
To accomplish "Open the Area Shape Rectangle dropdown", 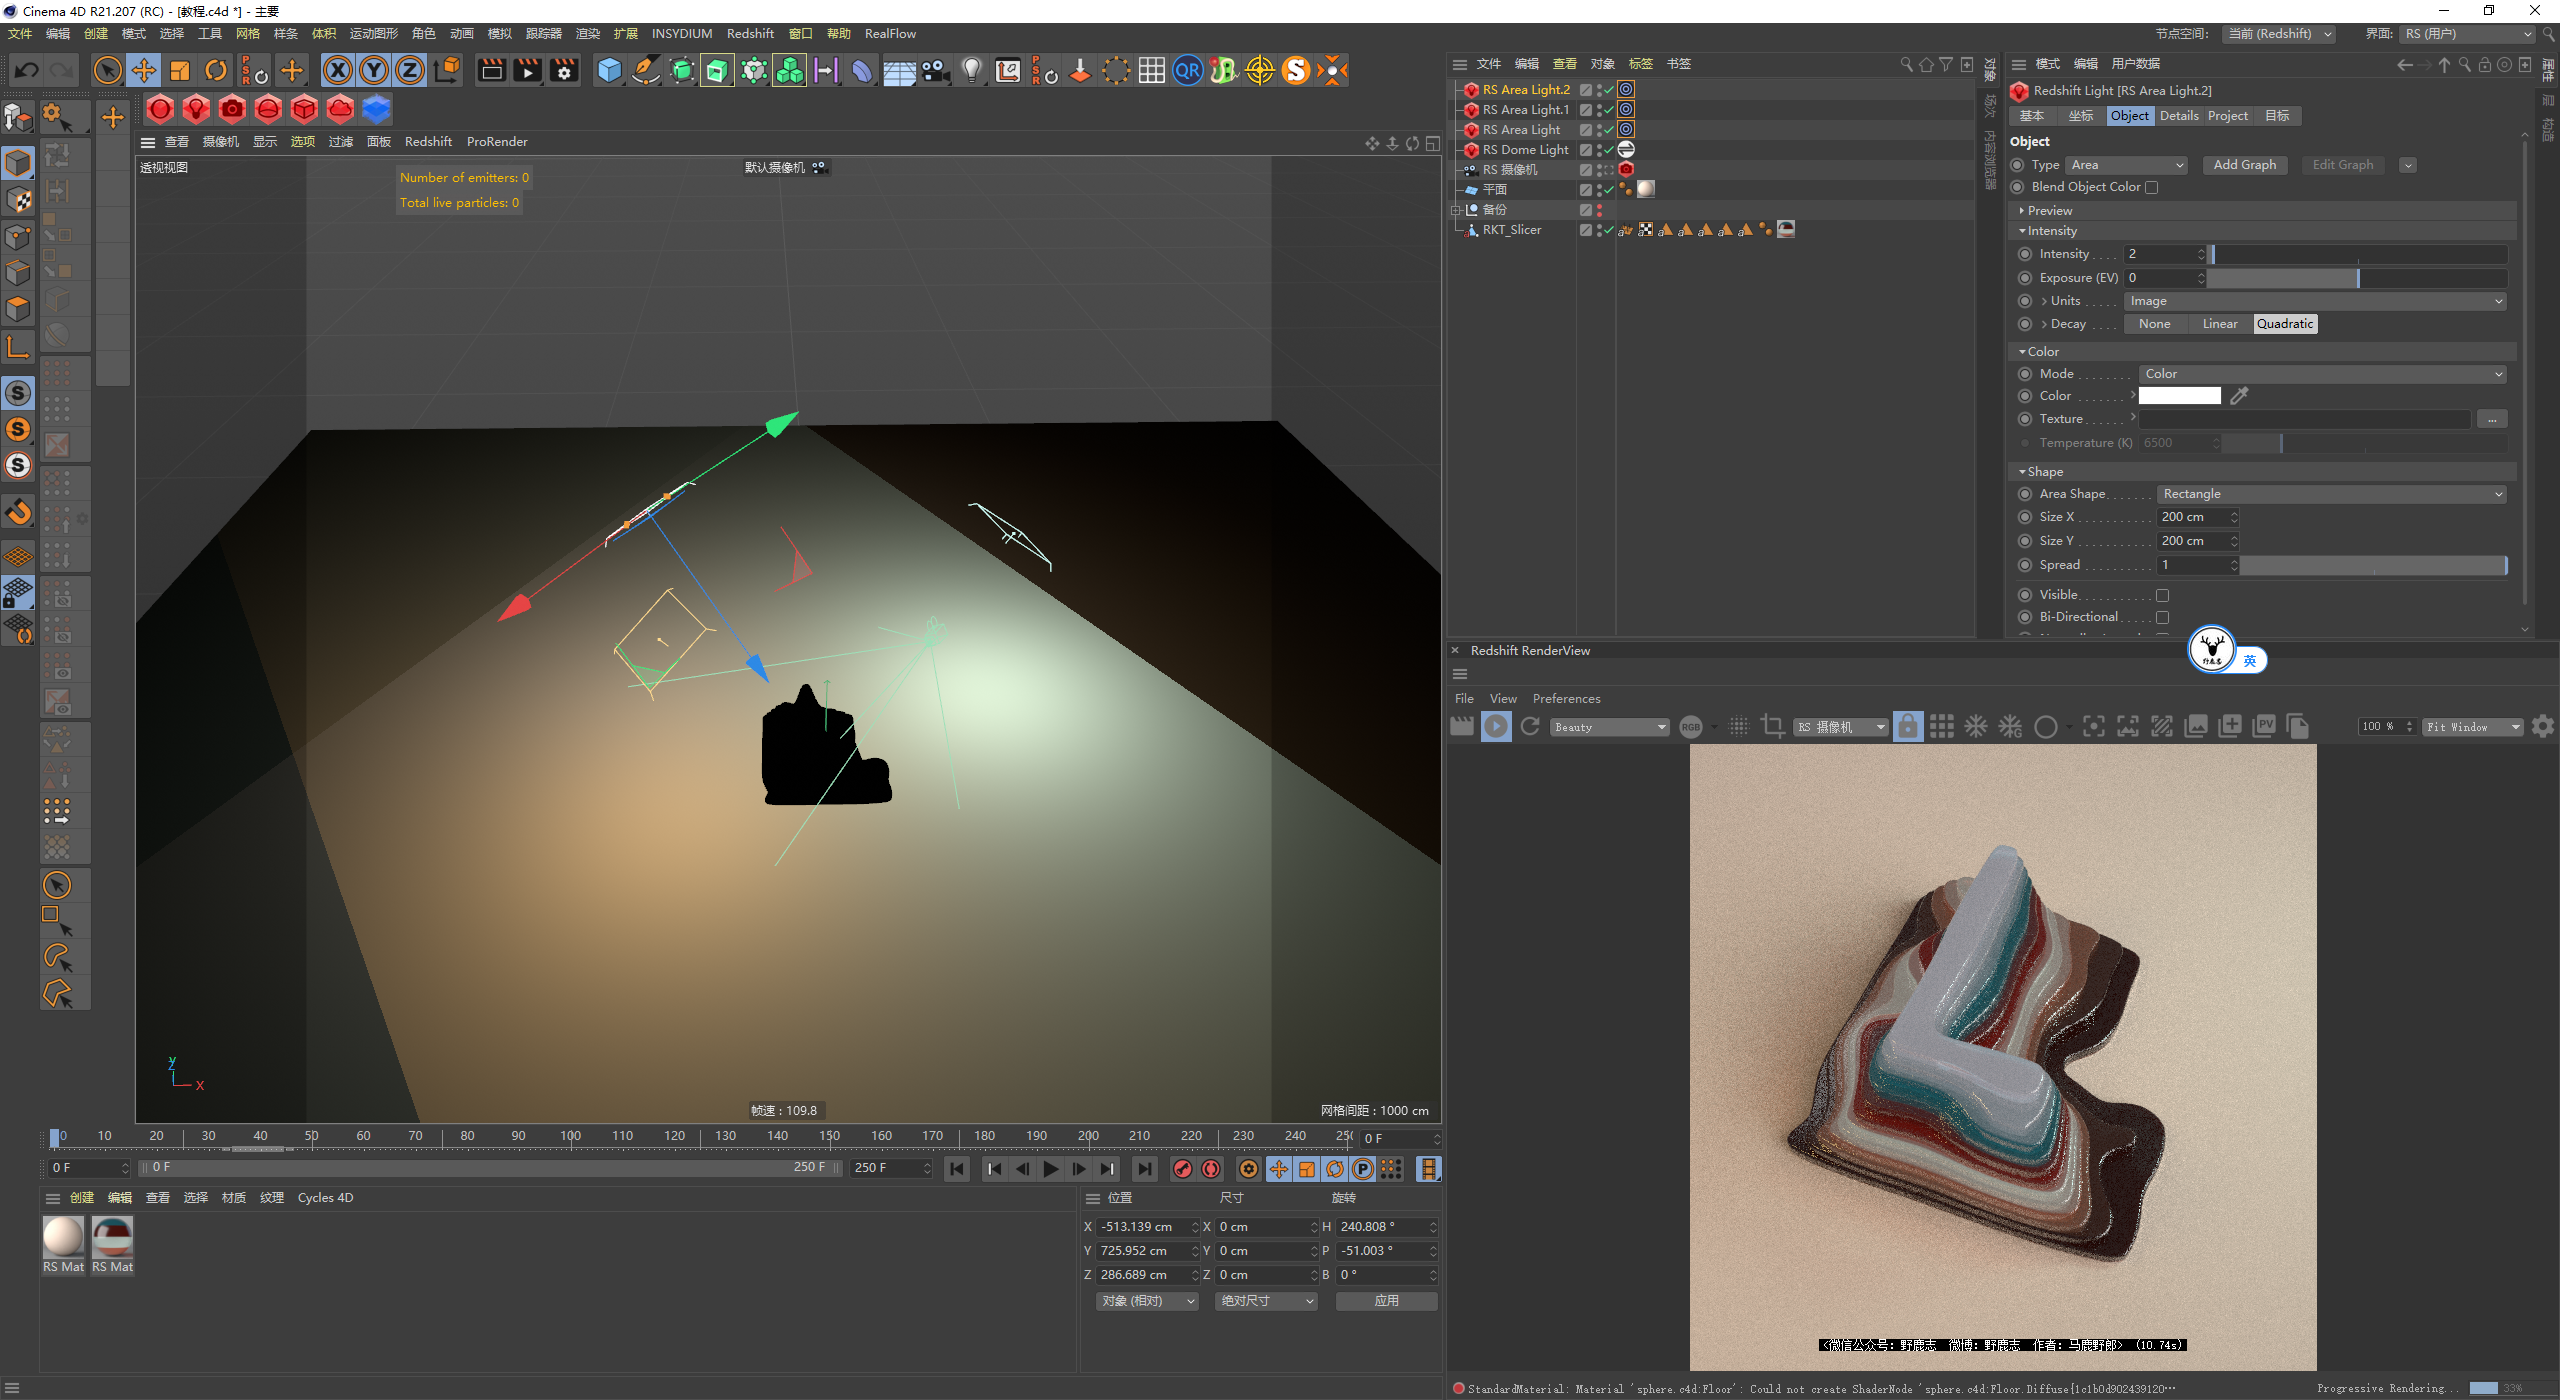I will (x=2331, y=494).
